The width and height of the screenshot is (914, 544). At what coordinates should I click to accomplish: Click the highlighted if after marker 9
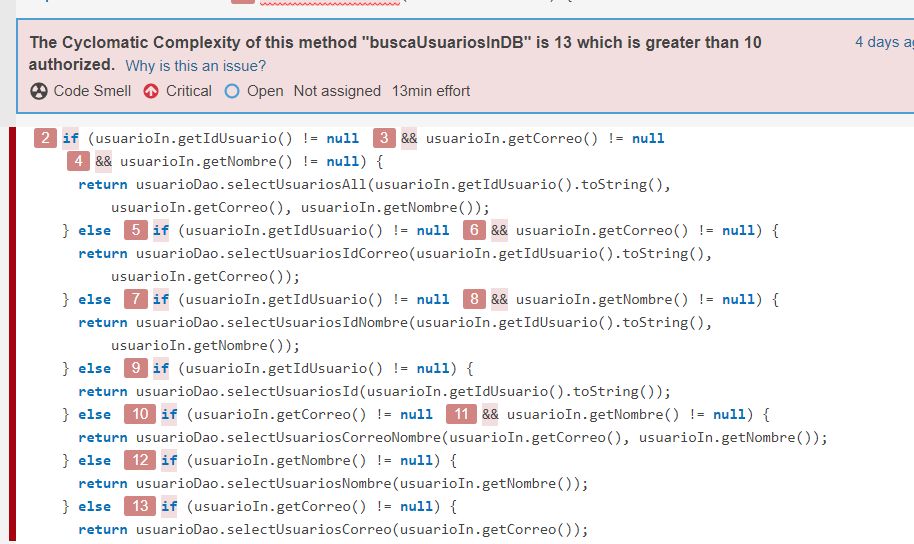coord(161,368)
